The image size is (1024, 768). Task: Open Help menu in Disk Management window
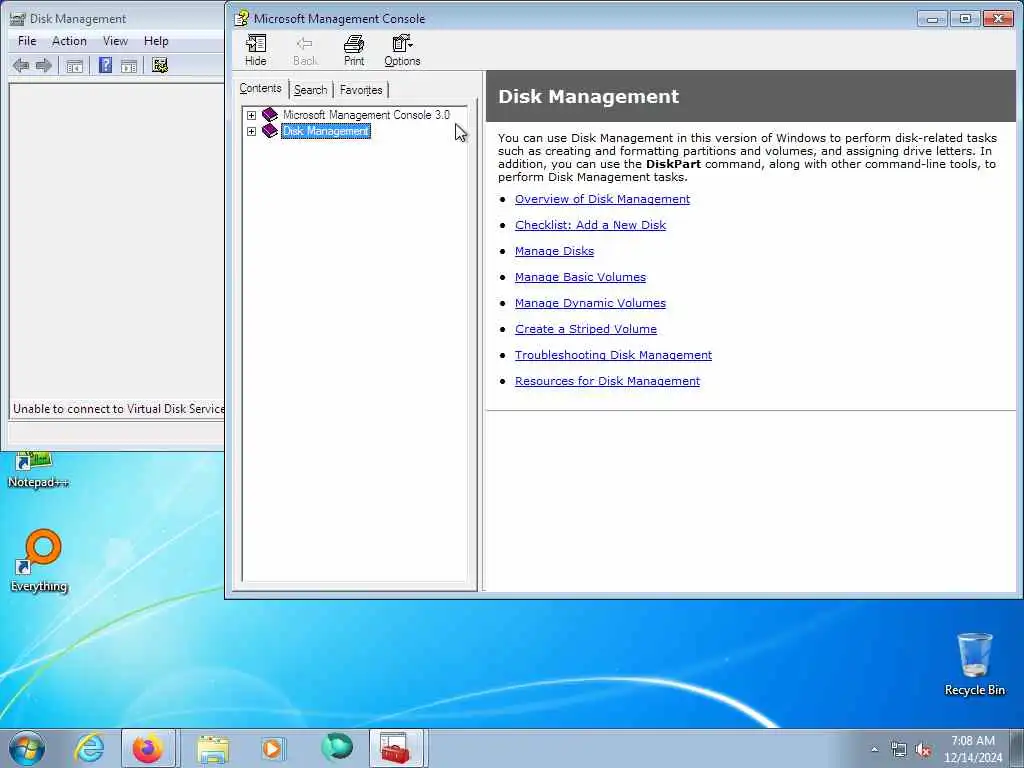tap(156, 41)
